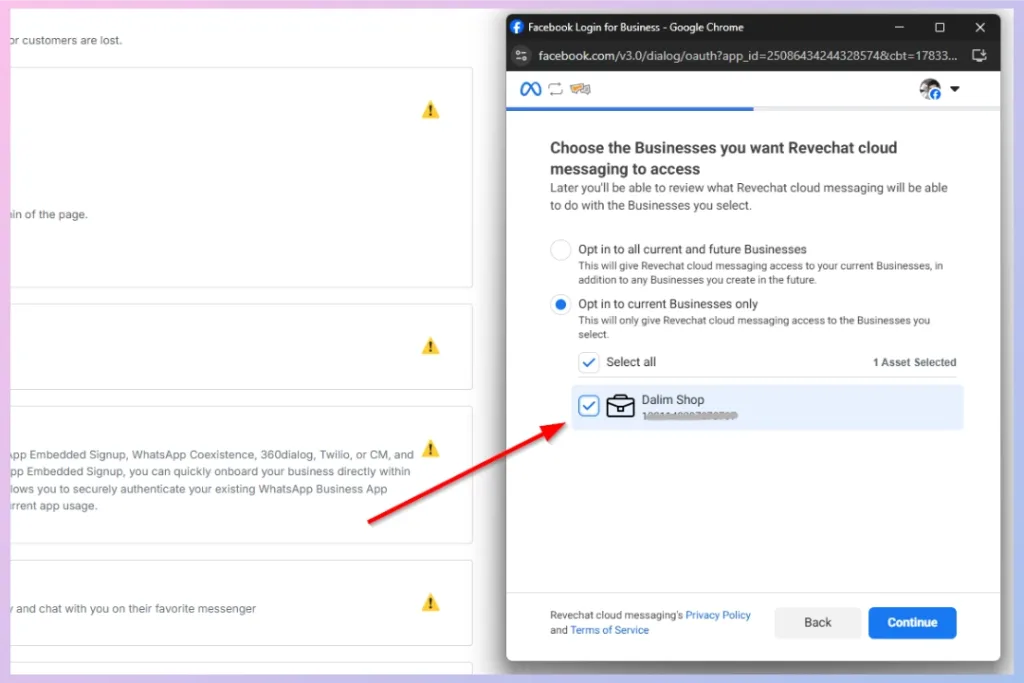Viewport: 1024px width, 683px height.
Task: Click the Facebook favicon in window title bar
Action: (x=517, y=27)
